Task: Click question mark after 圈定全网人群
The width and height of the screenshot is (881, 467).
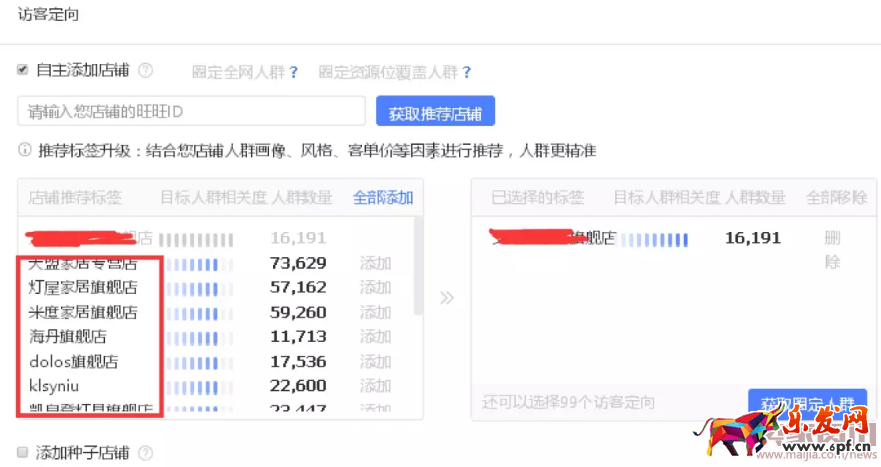Action: coord(294,72)
